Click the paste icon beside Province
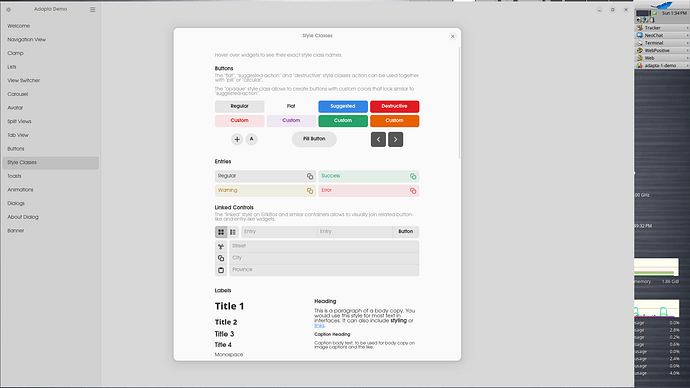The width and height of the screenshot is (690, 388). click(x=221, y=270)
